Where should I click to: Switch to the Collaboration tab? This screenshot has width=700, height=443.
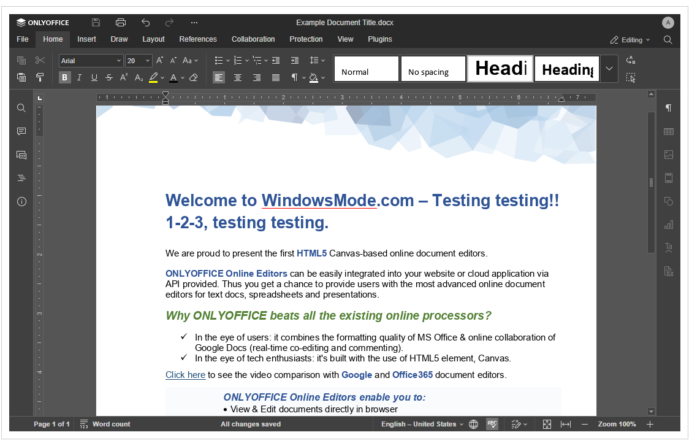point(253,39)
